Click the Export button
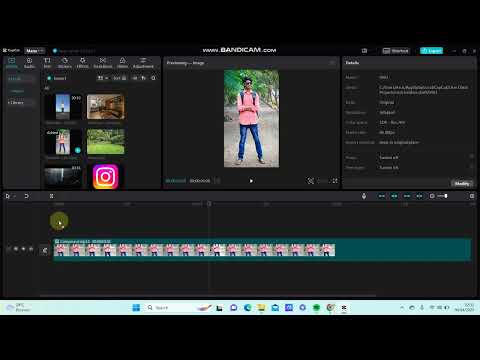480x360 pixels. click(431, 51)
